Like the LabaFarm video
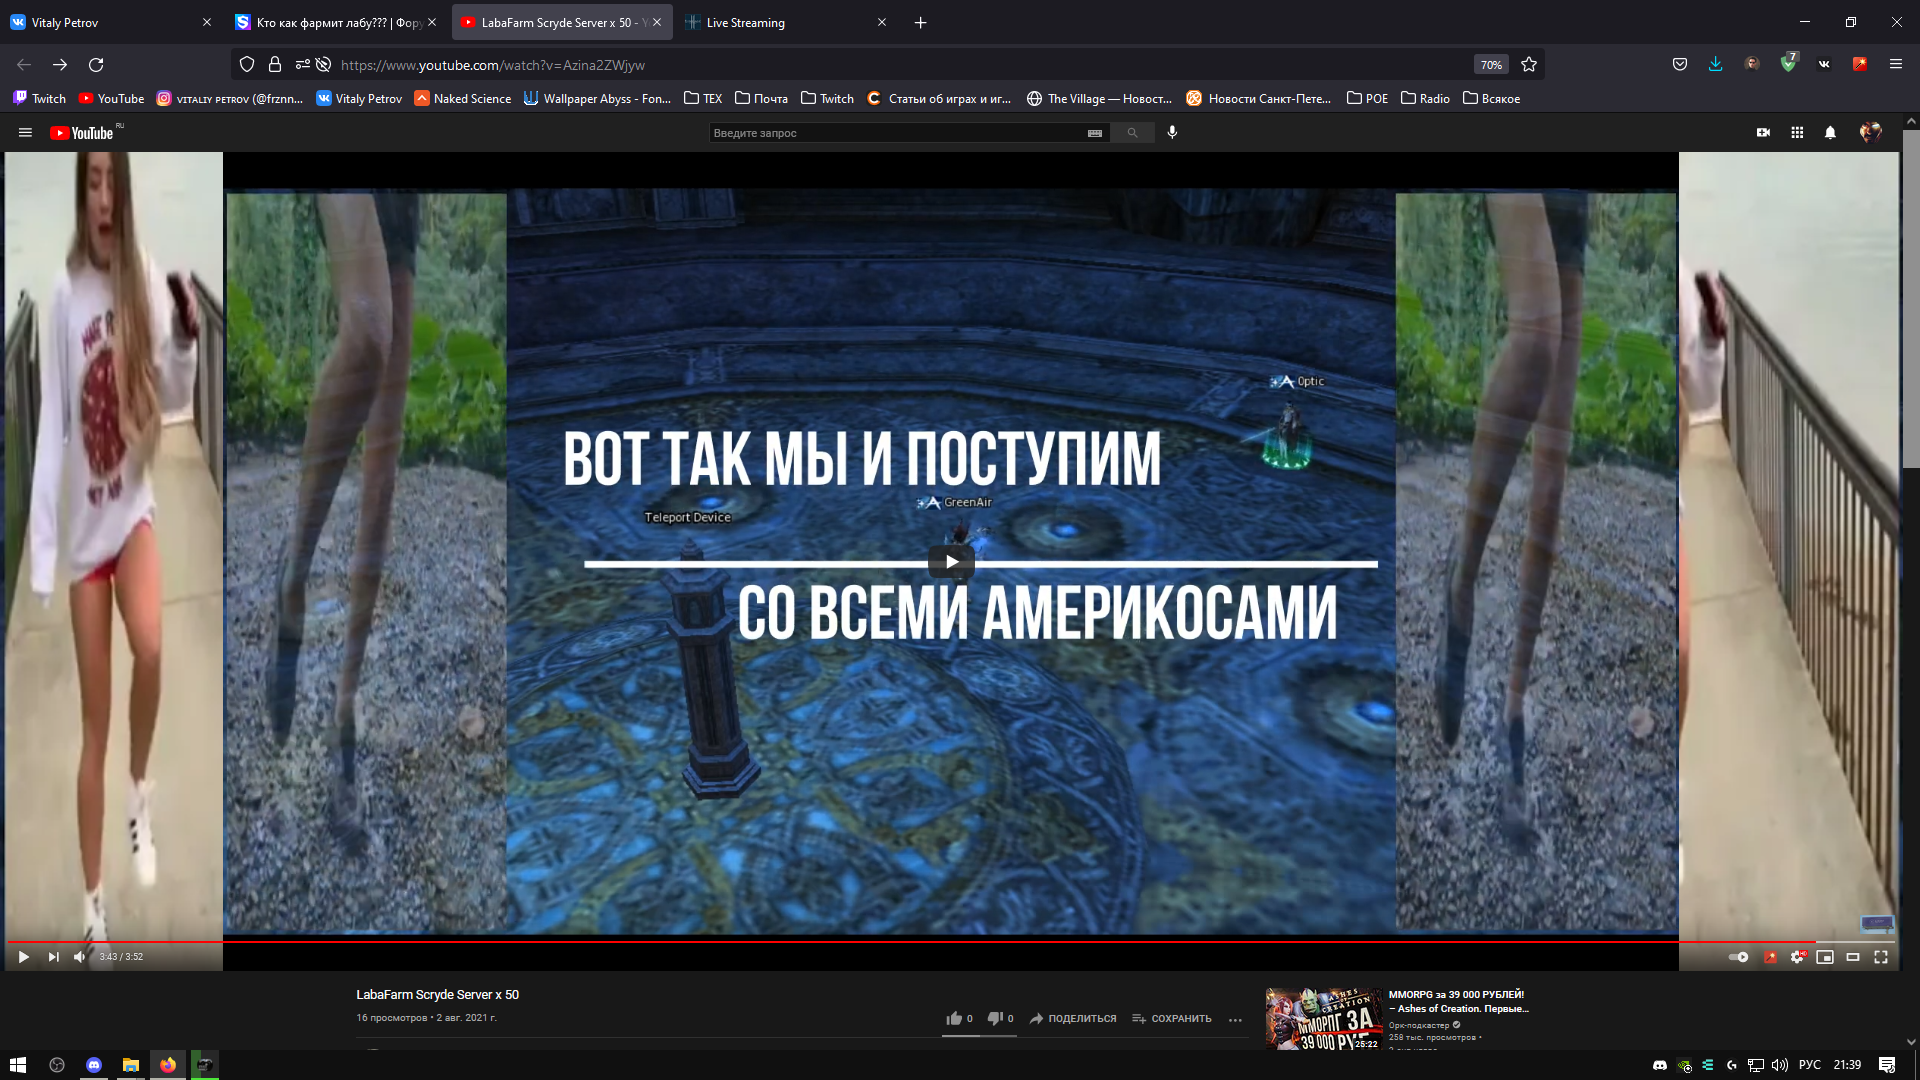The width and height of the screenshot is (1920, 1080). 955,1018
